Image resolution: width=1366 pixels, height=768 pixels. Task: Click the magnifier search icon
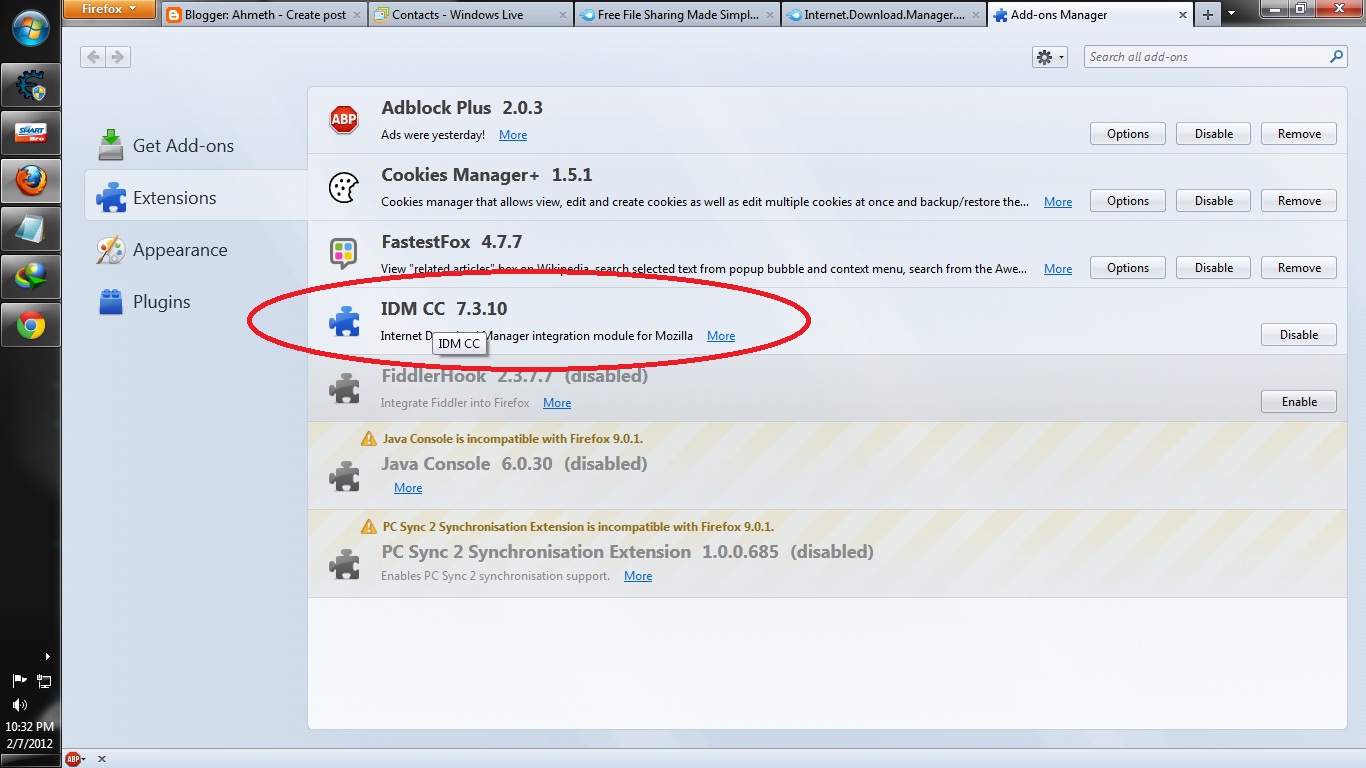point(1337,57)
